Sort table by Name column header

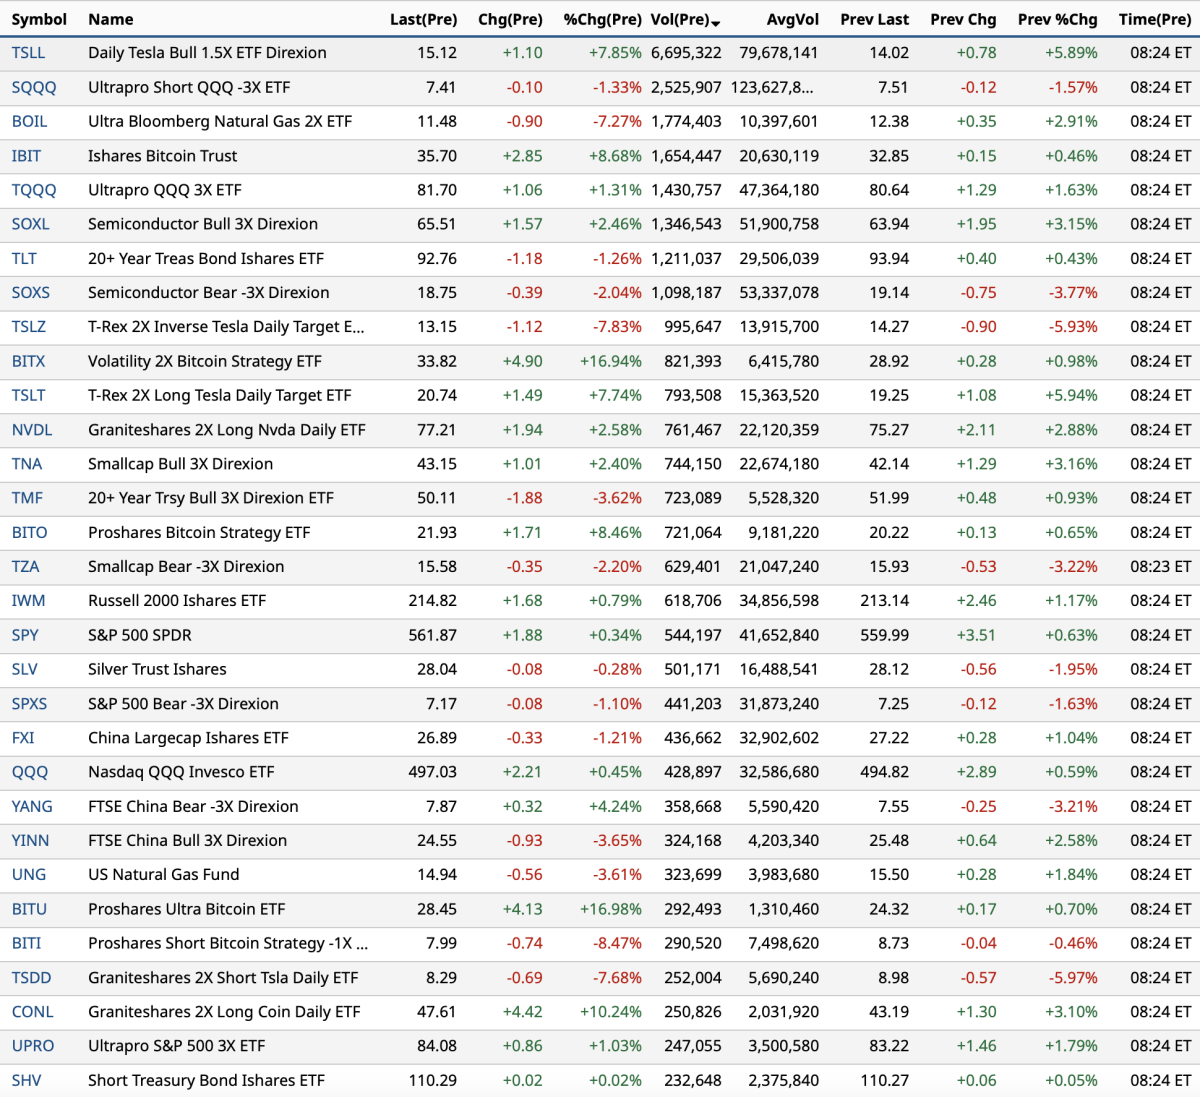[x=110, y=19]
